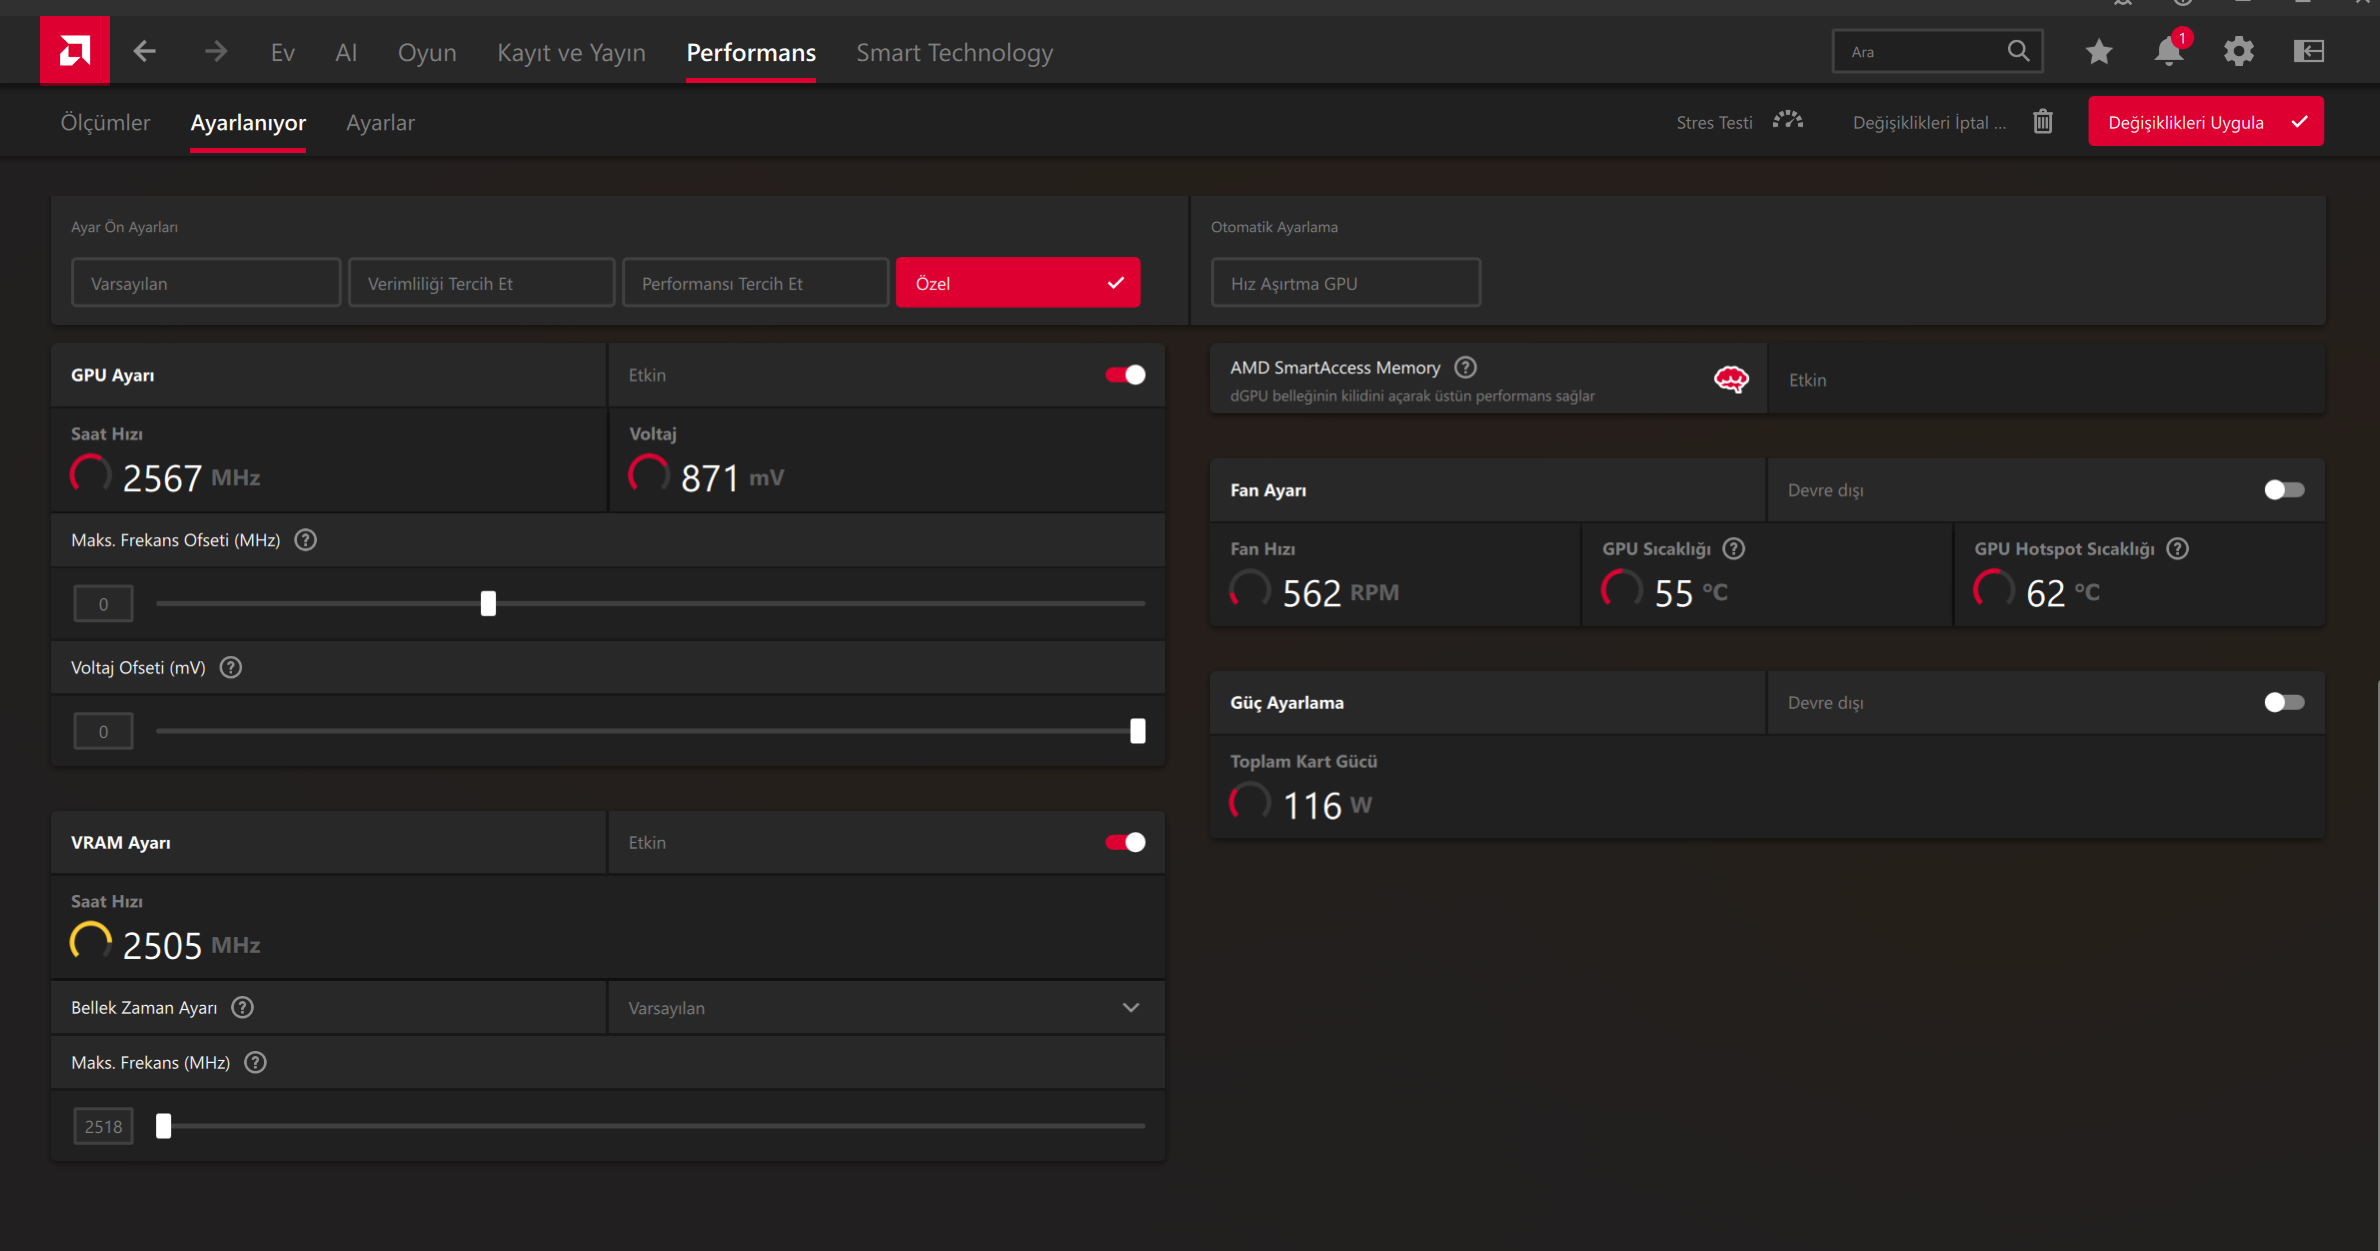Click the Voltaj 871 mV reading
Viewport: 2380px width, 1251px height.
[x=706, y=477]
